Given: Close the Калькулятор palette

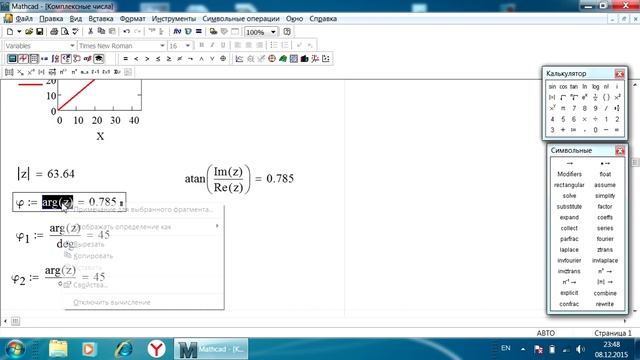Looking at the screenshot, I should click(x=619, y=73).
